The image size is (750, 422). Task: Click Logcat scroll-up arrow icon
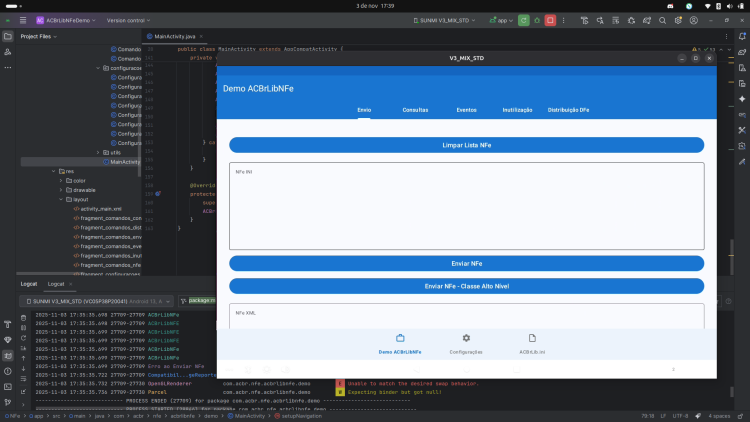(23, 358)
